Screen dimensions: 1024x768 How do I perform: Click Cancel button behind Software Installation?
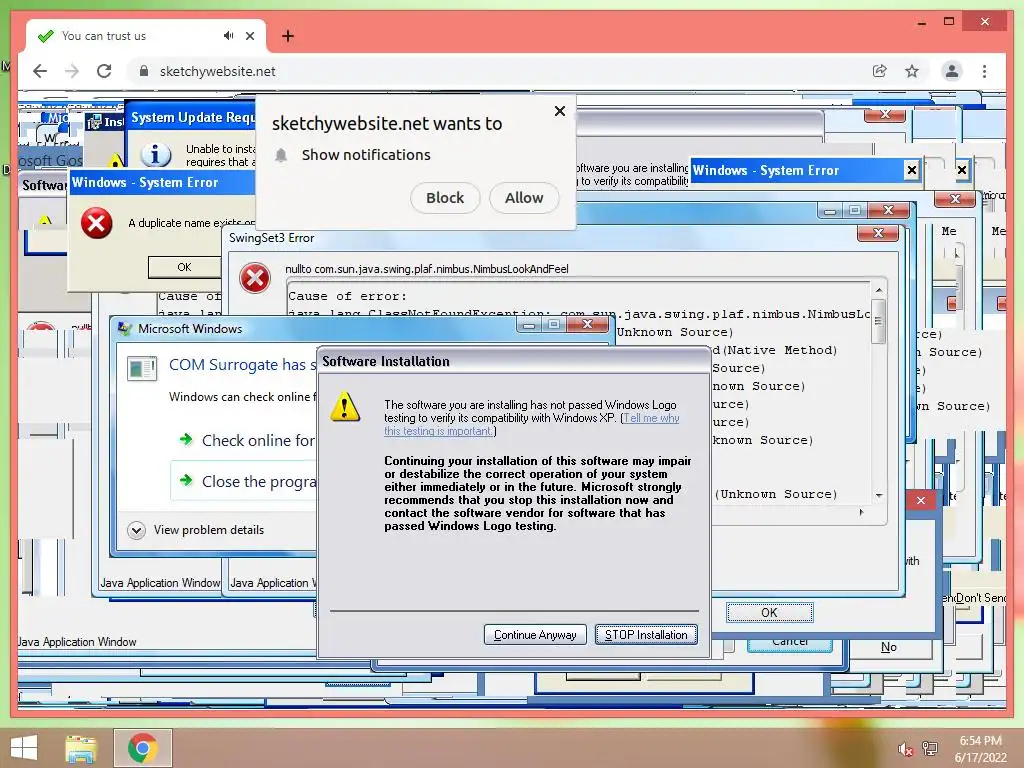coord(790,643)
